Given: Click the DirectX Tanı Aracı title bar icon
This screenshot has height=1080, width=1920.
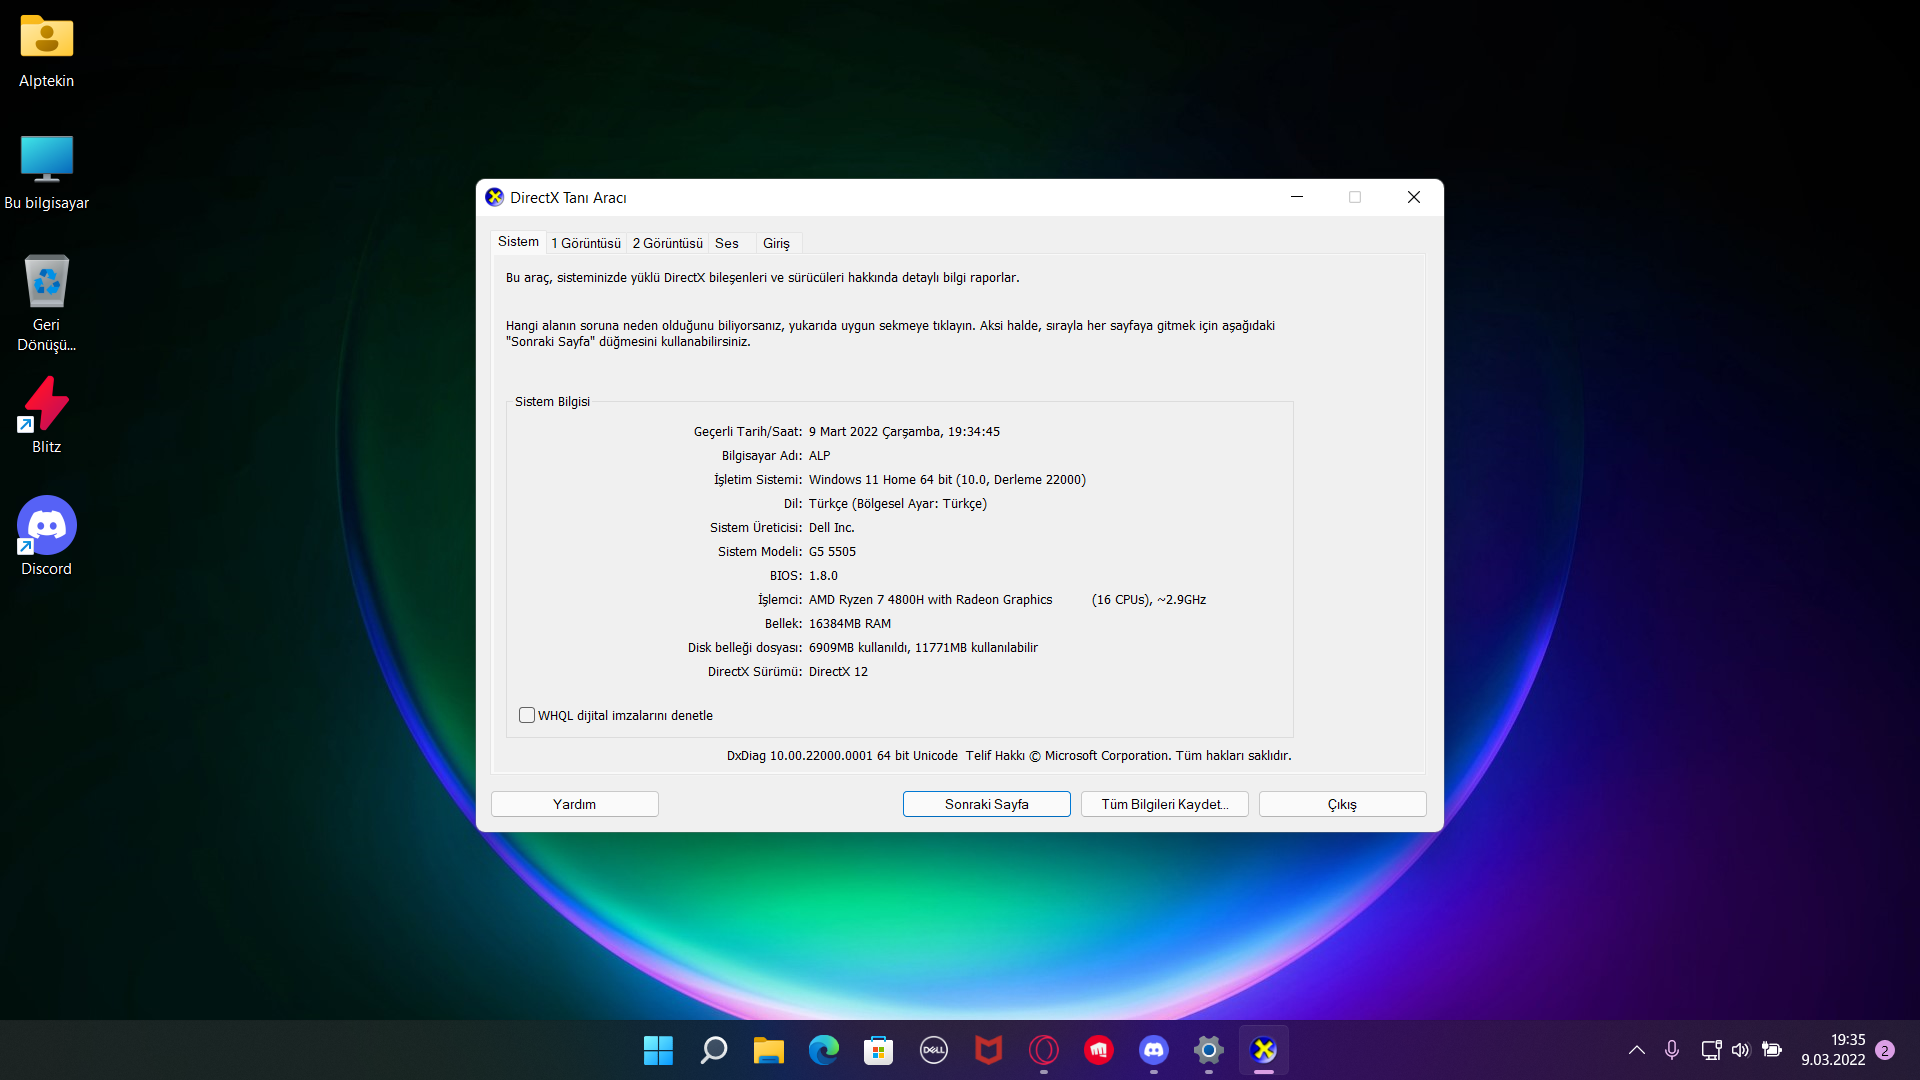Looking at the screenshot, I should (494, 197).
